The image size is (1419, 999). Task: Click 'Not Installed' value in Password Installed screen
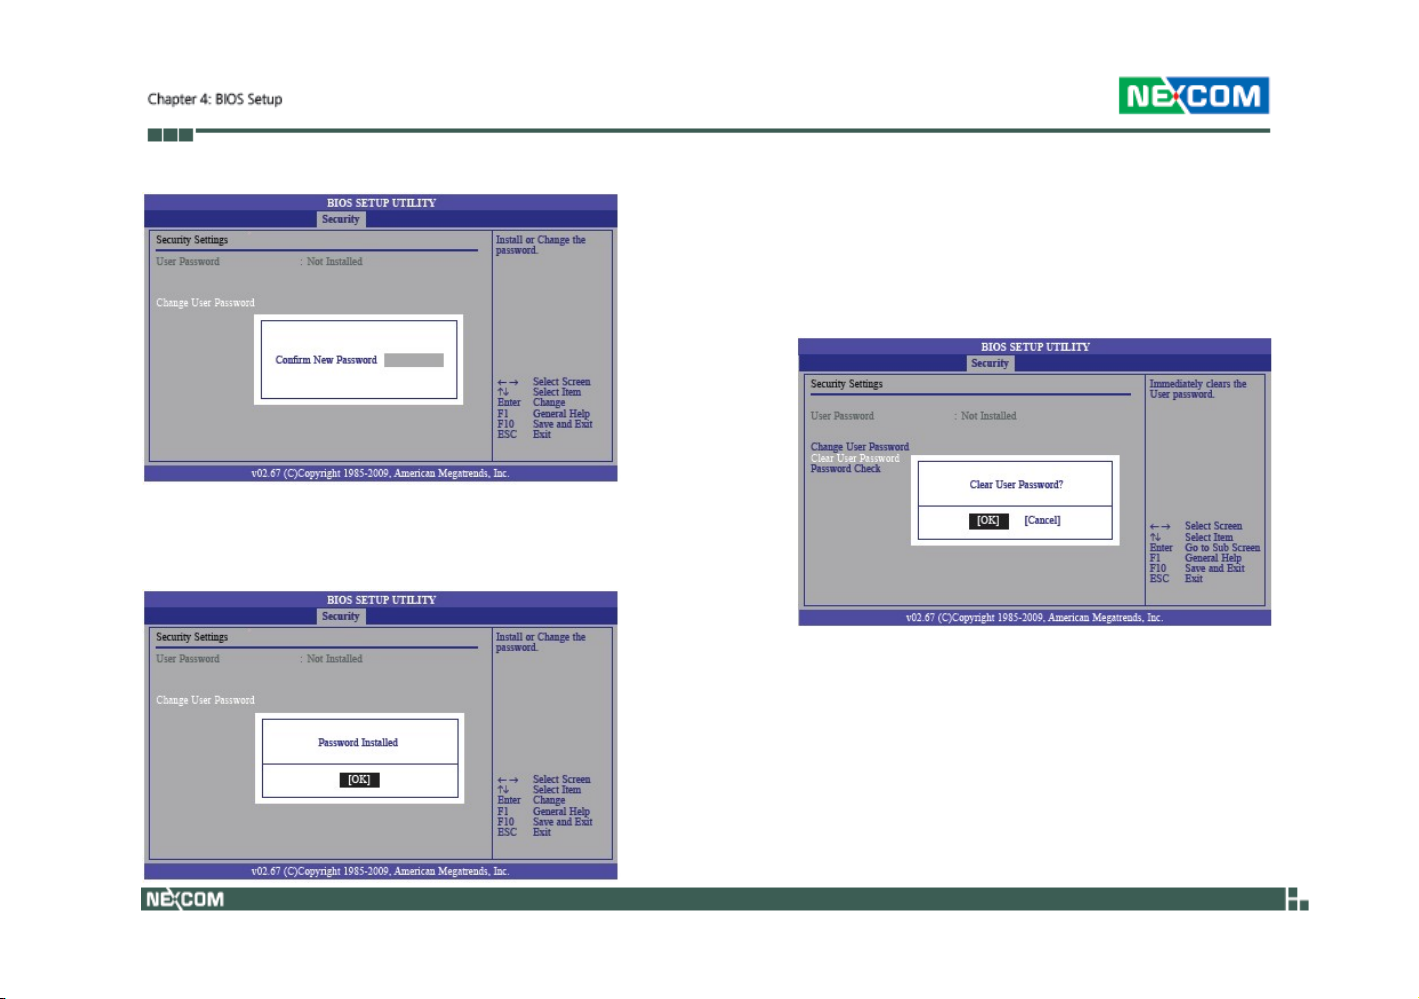(x=335, y=659)
